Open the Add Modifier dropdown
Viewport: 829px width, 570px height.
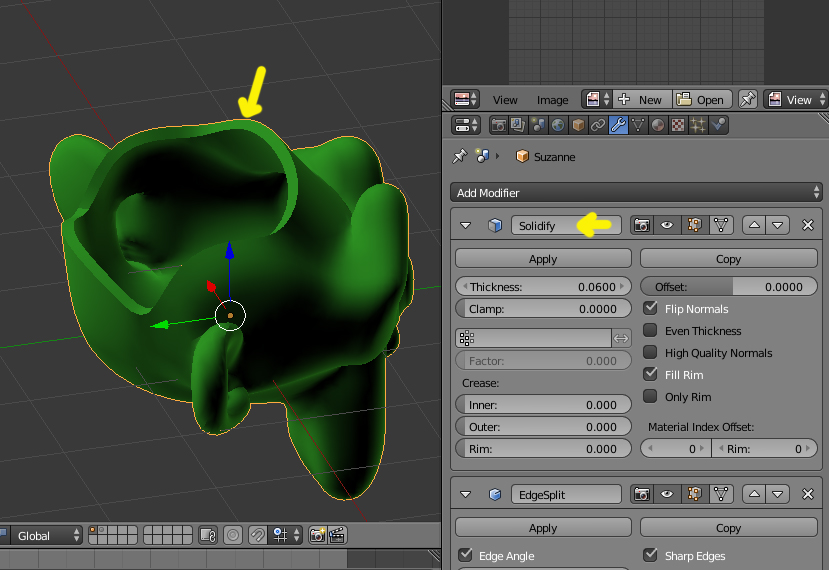(x=637, y=192)
